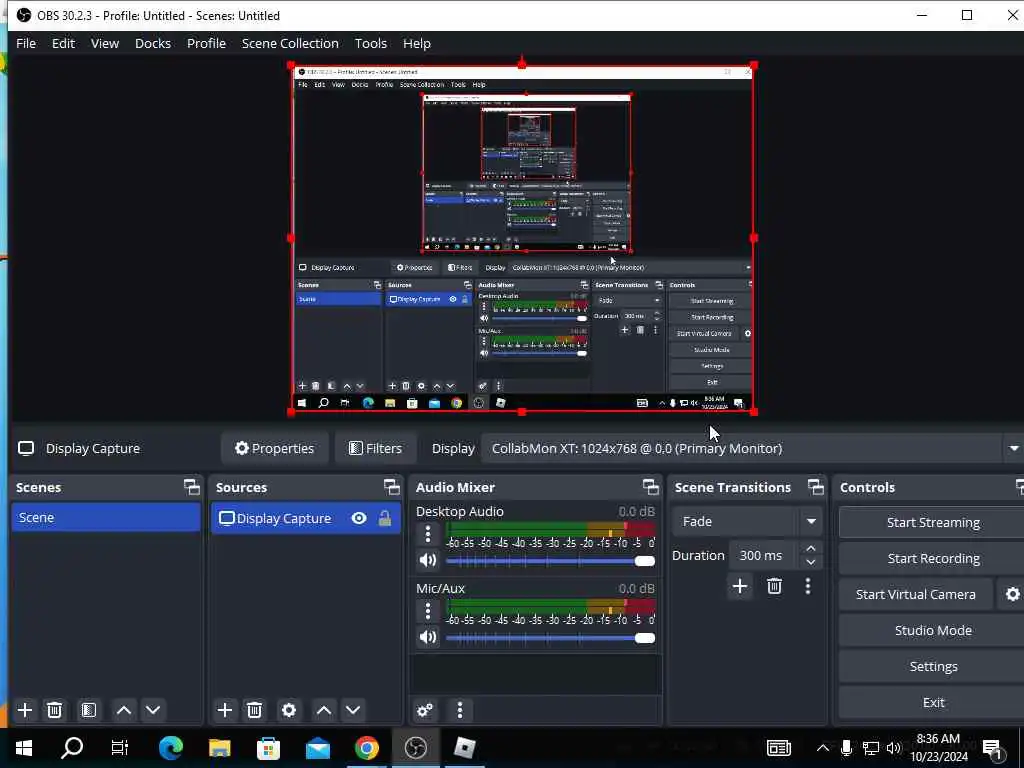Move the source down in the list
This screenshot has height=768, width=1024.
(353, 710)
